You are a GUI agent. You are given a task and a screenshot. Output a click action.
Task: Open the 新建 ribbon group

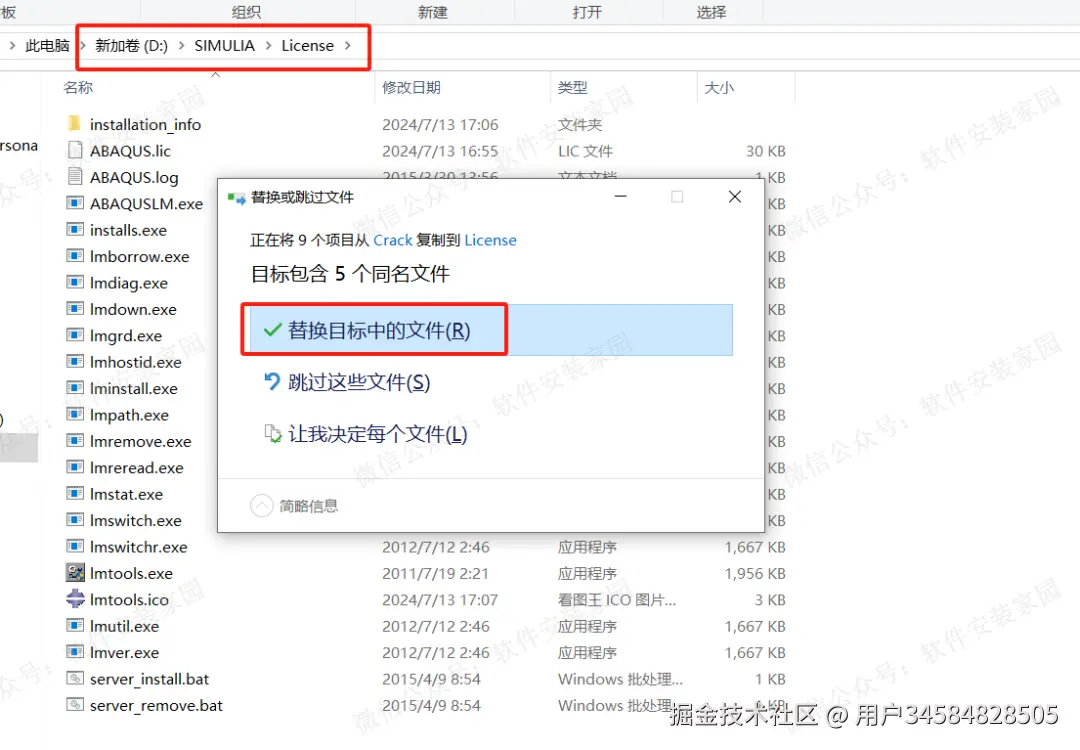433,12
